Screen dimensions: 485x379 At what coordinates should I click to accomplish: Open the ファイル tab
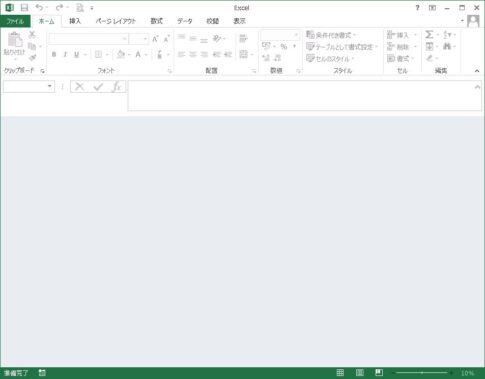pyautogui.click(x=15, y=21)
